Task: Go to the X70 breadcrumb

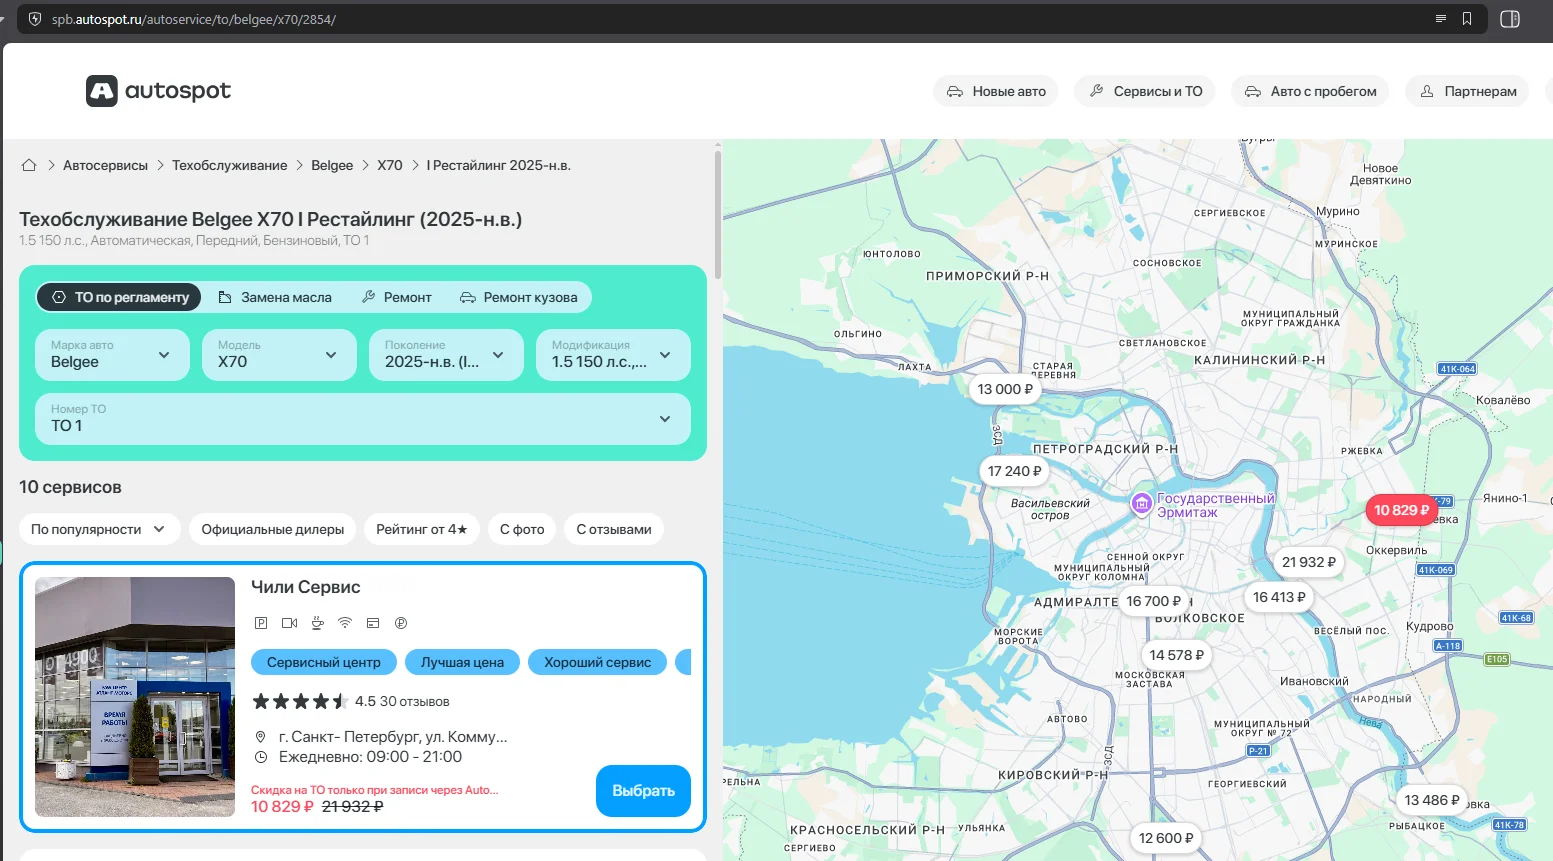Action: click(x=390, y=165)
